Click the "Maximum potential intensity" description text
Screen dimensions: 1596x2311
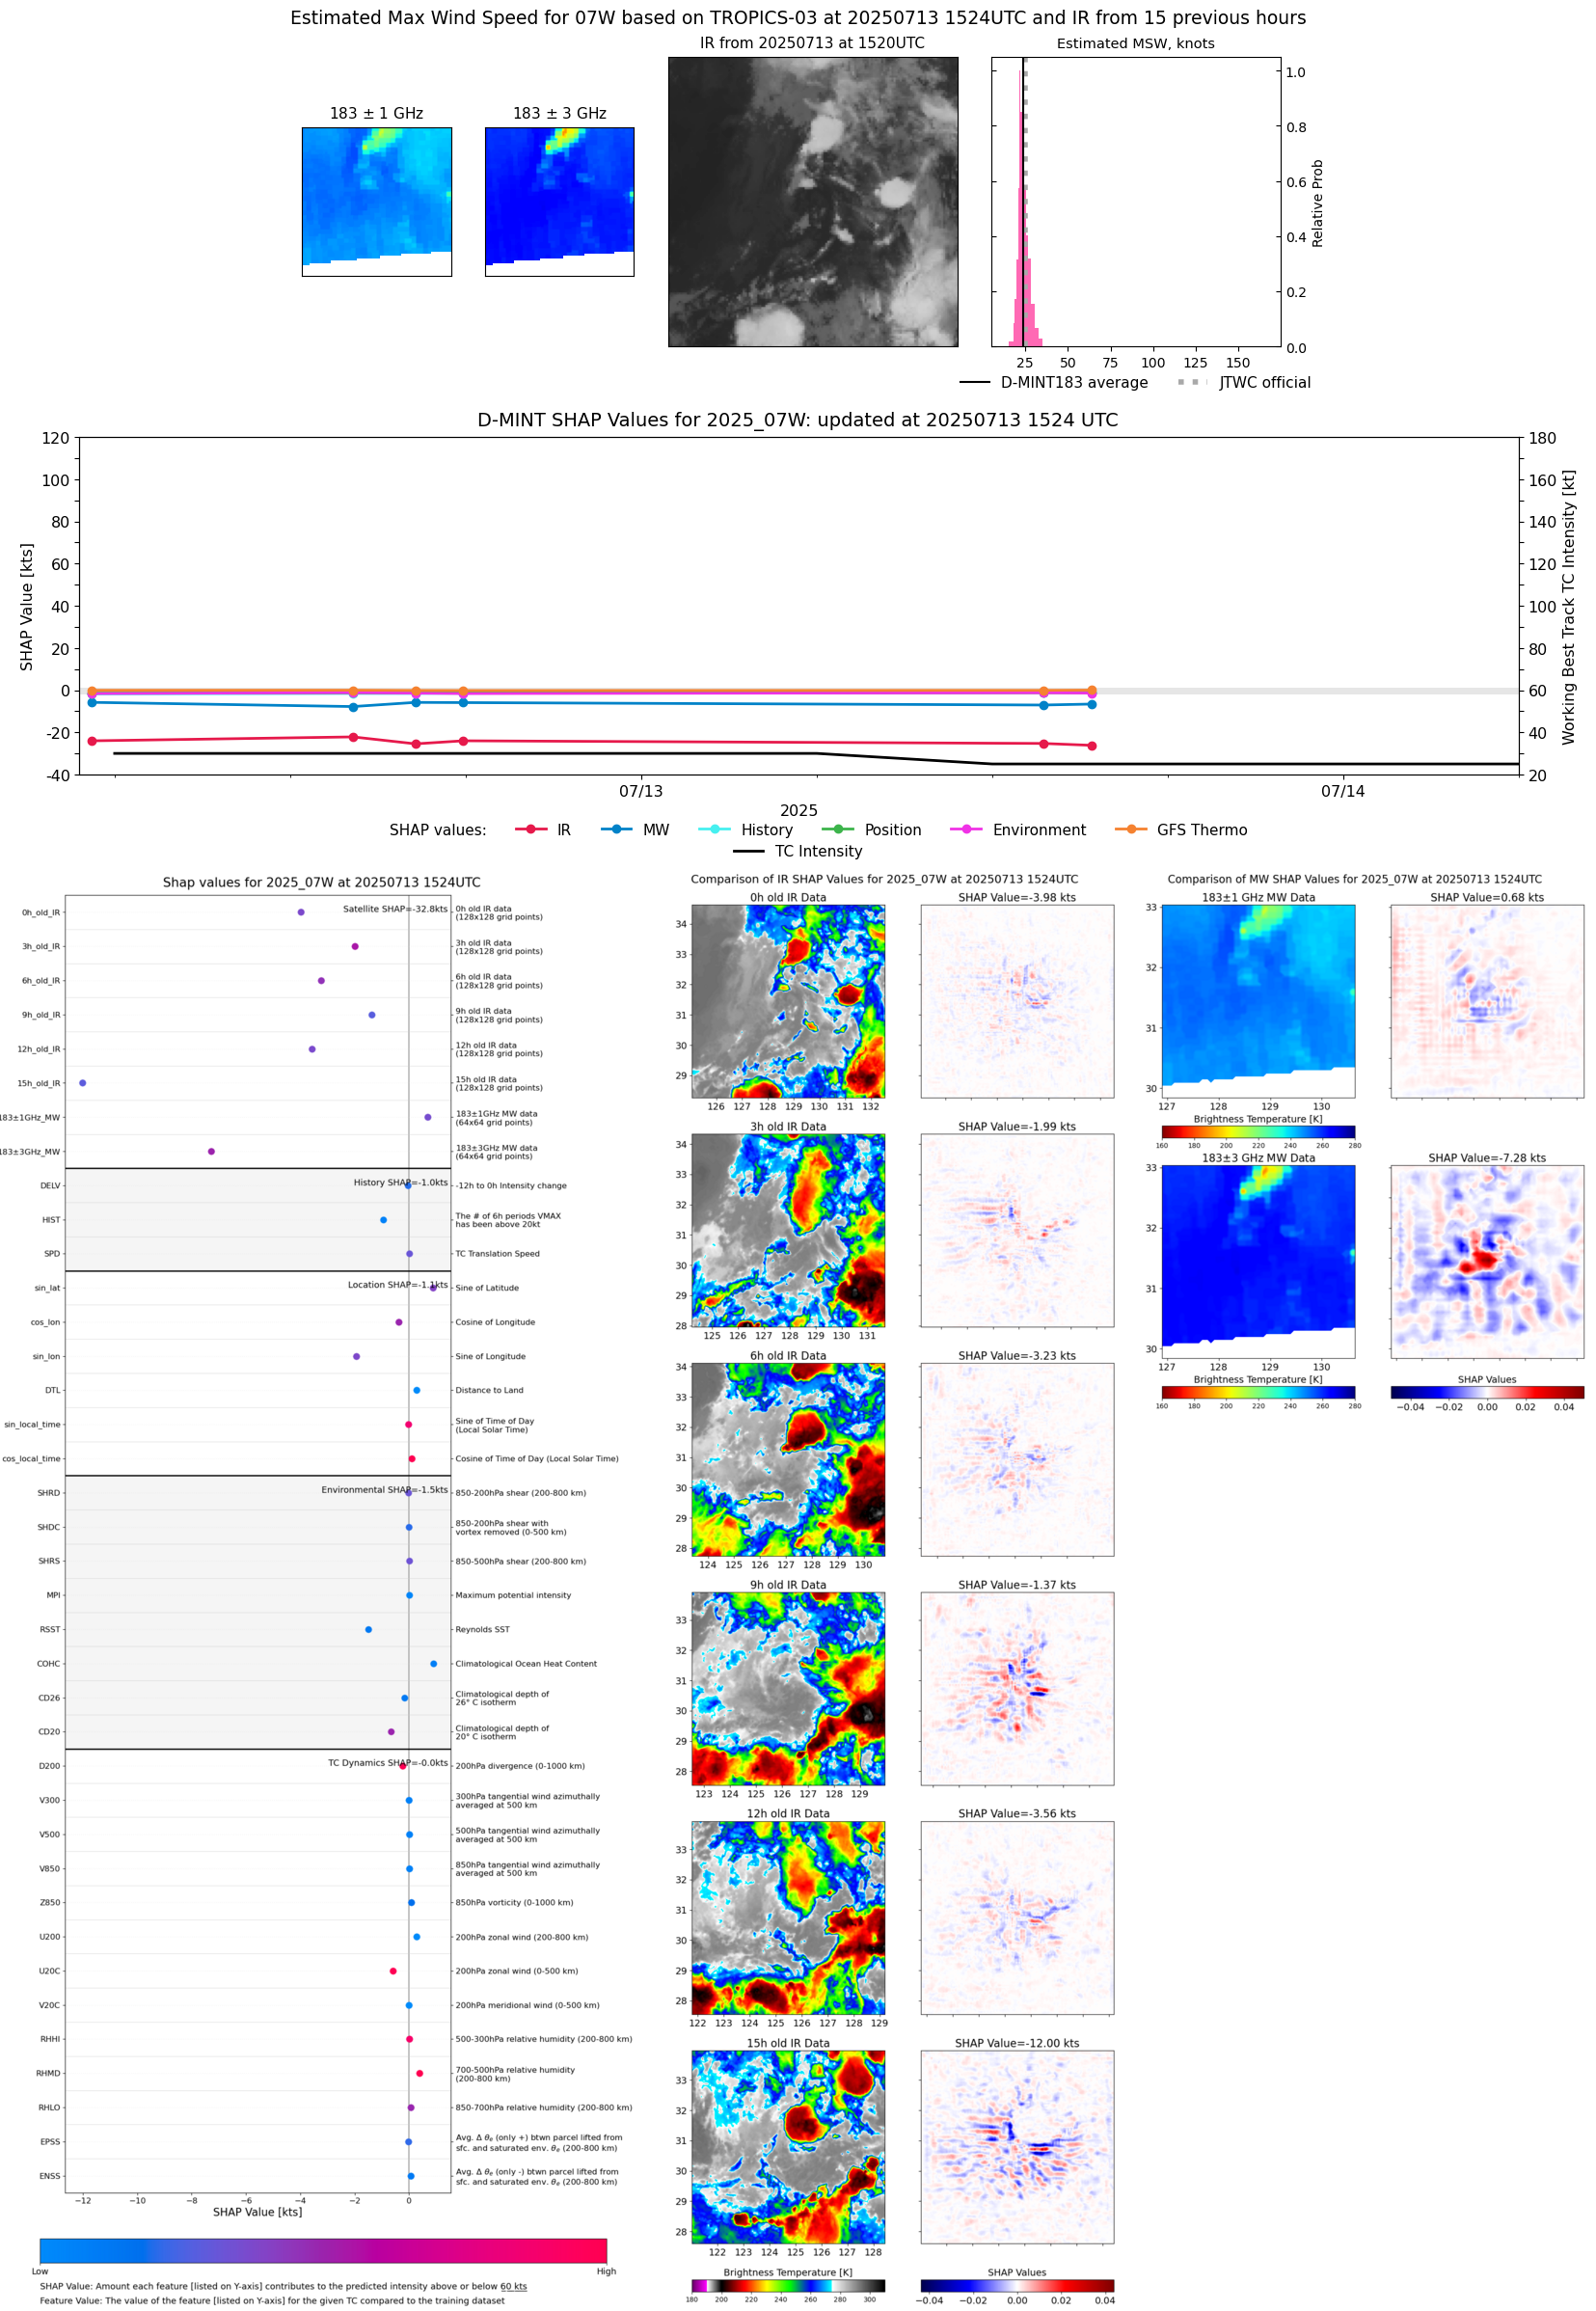pyautogui.click(x=513, y=1595)
